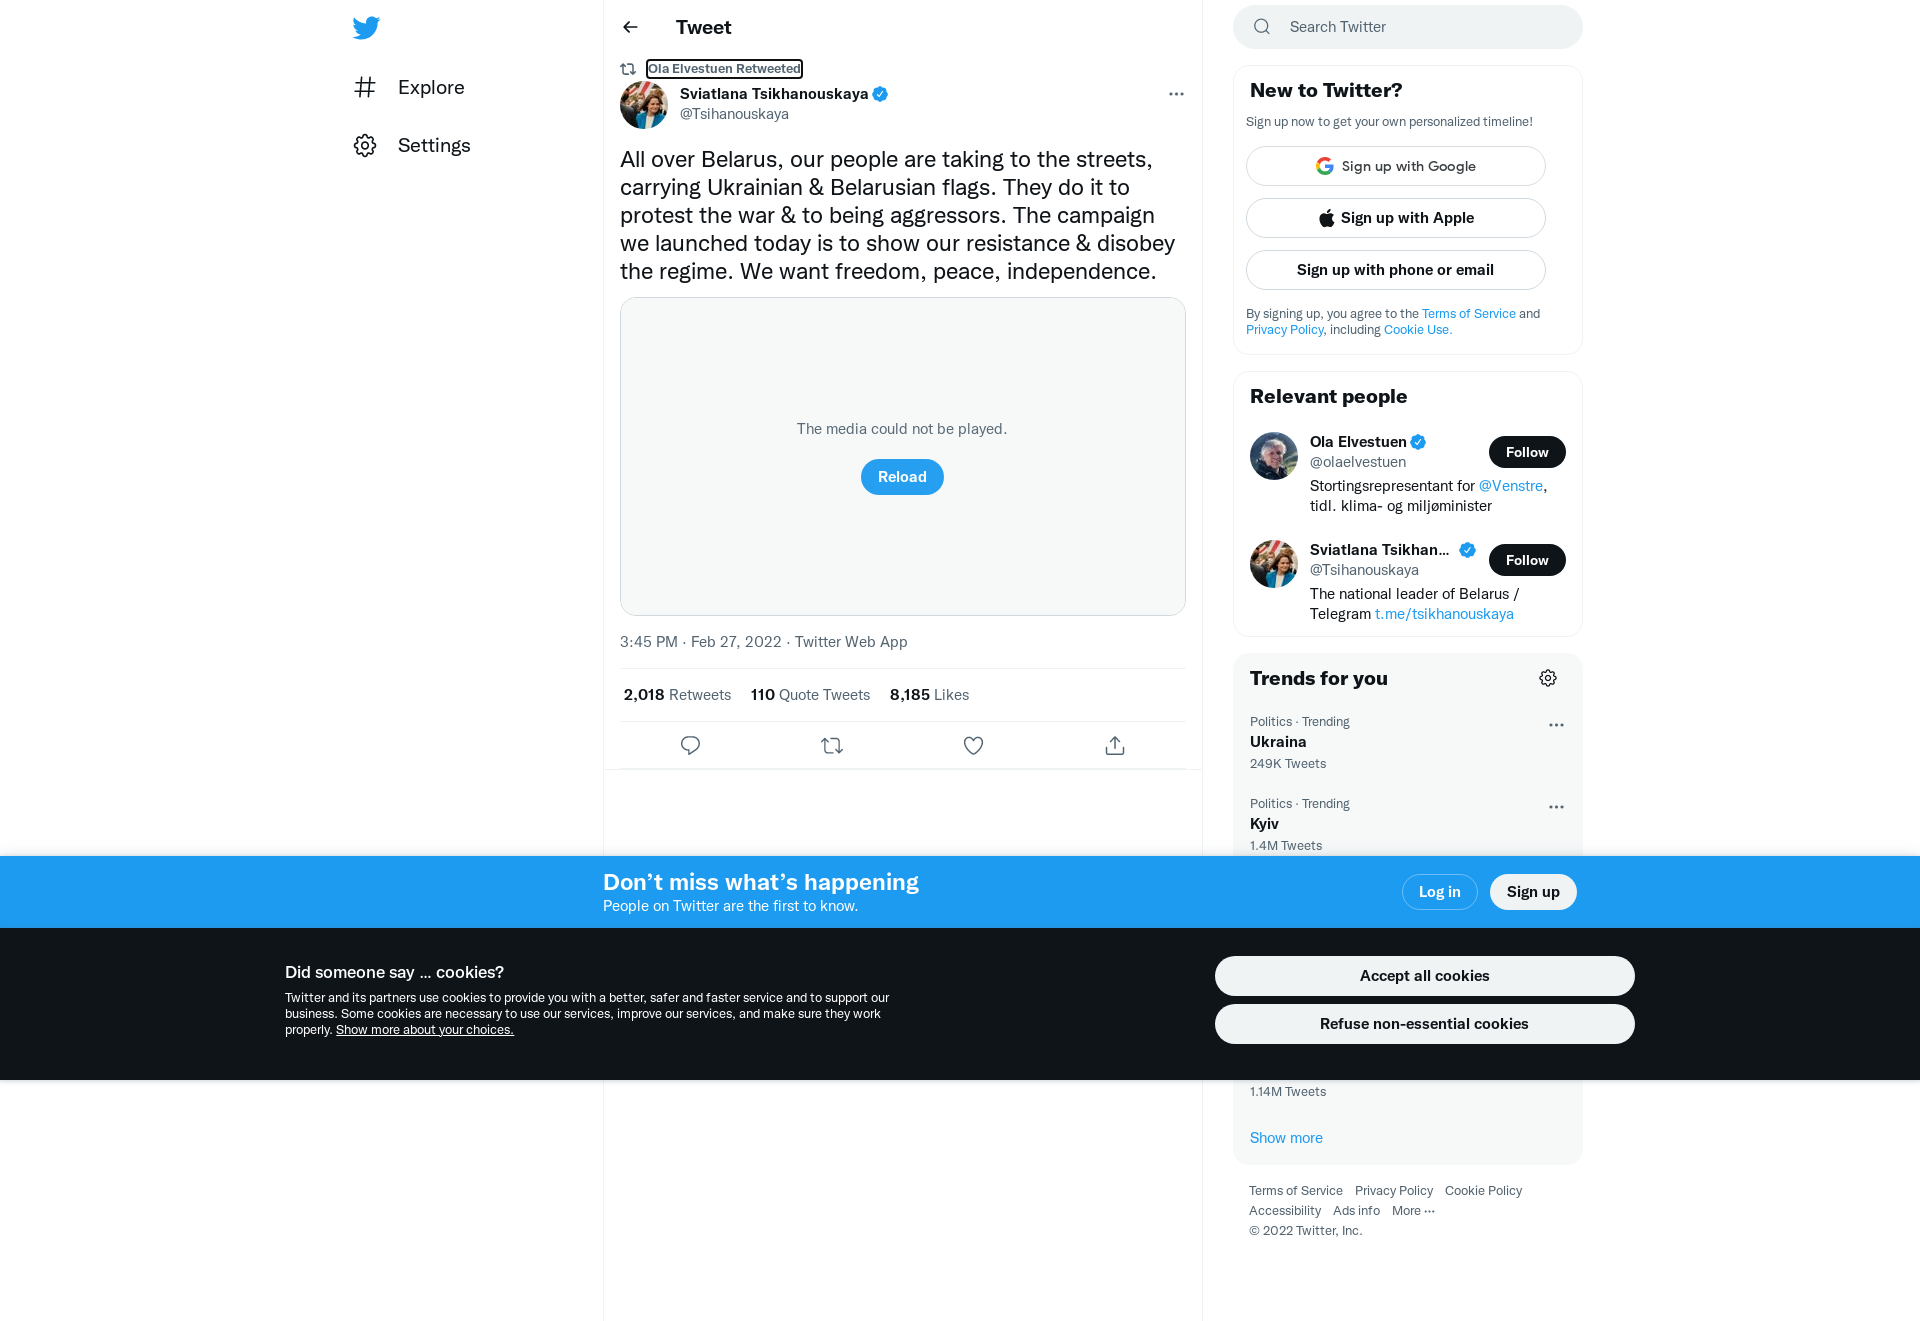Expand the More footer links menu
The image size is (1920, 1321).
[x=1413, y=1211]
